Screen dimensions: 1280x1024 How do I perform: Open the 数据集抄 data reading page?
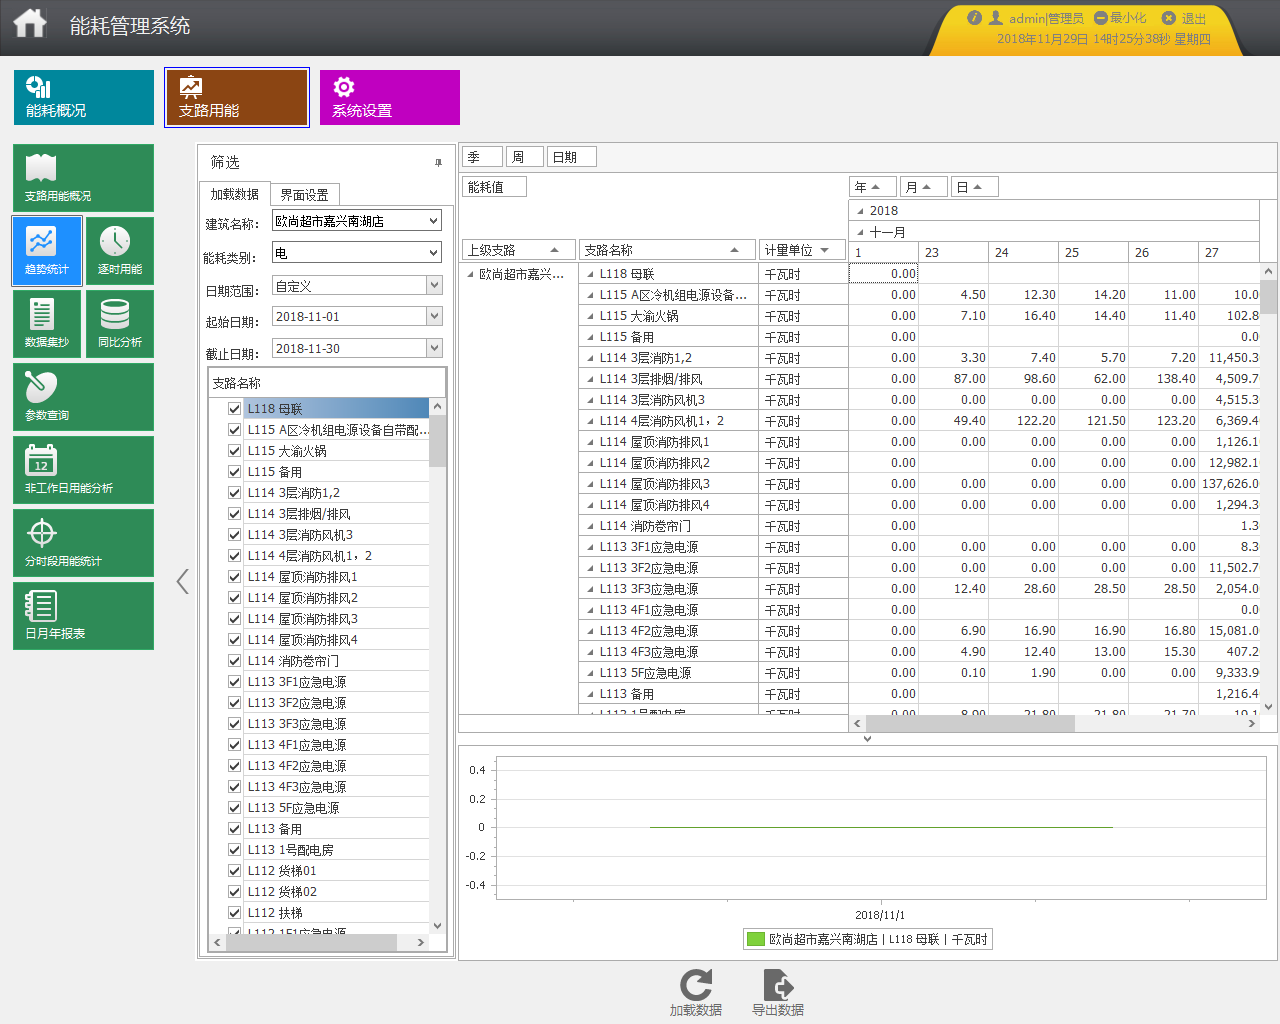[47, 323]
